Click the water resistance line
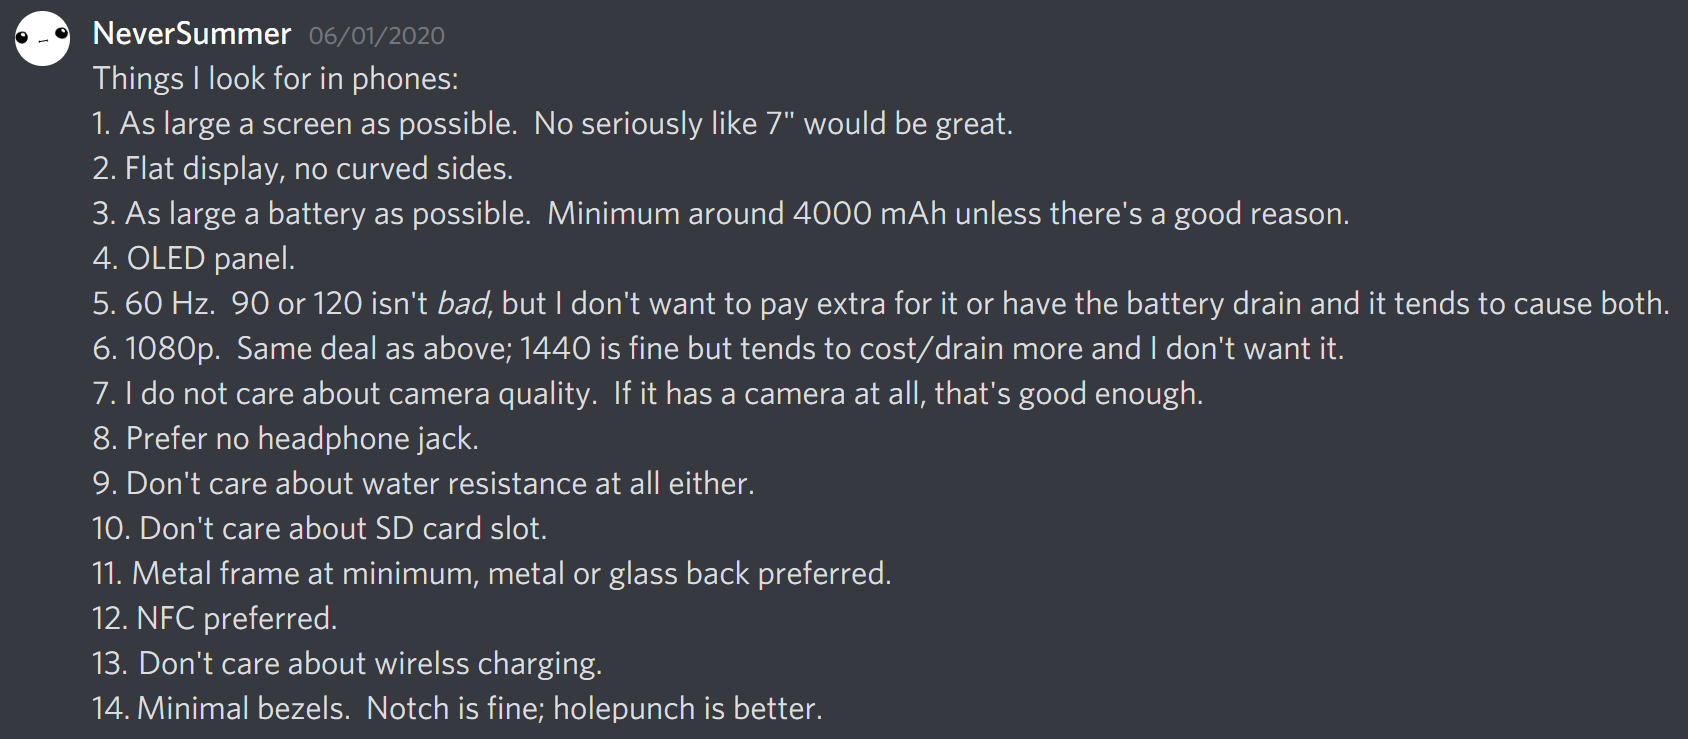The image size is (1688, 739). coord(424,484)
